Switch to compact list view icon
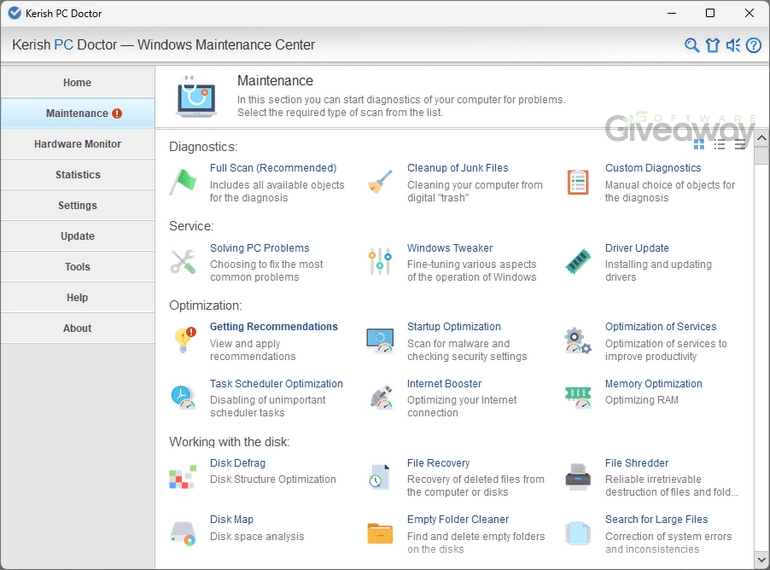The image size is (770, 570). coord(740,144)
